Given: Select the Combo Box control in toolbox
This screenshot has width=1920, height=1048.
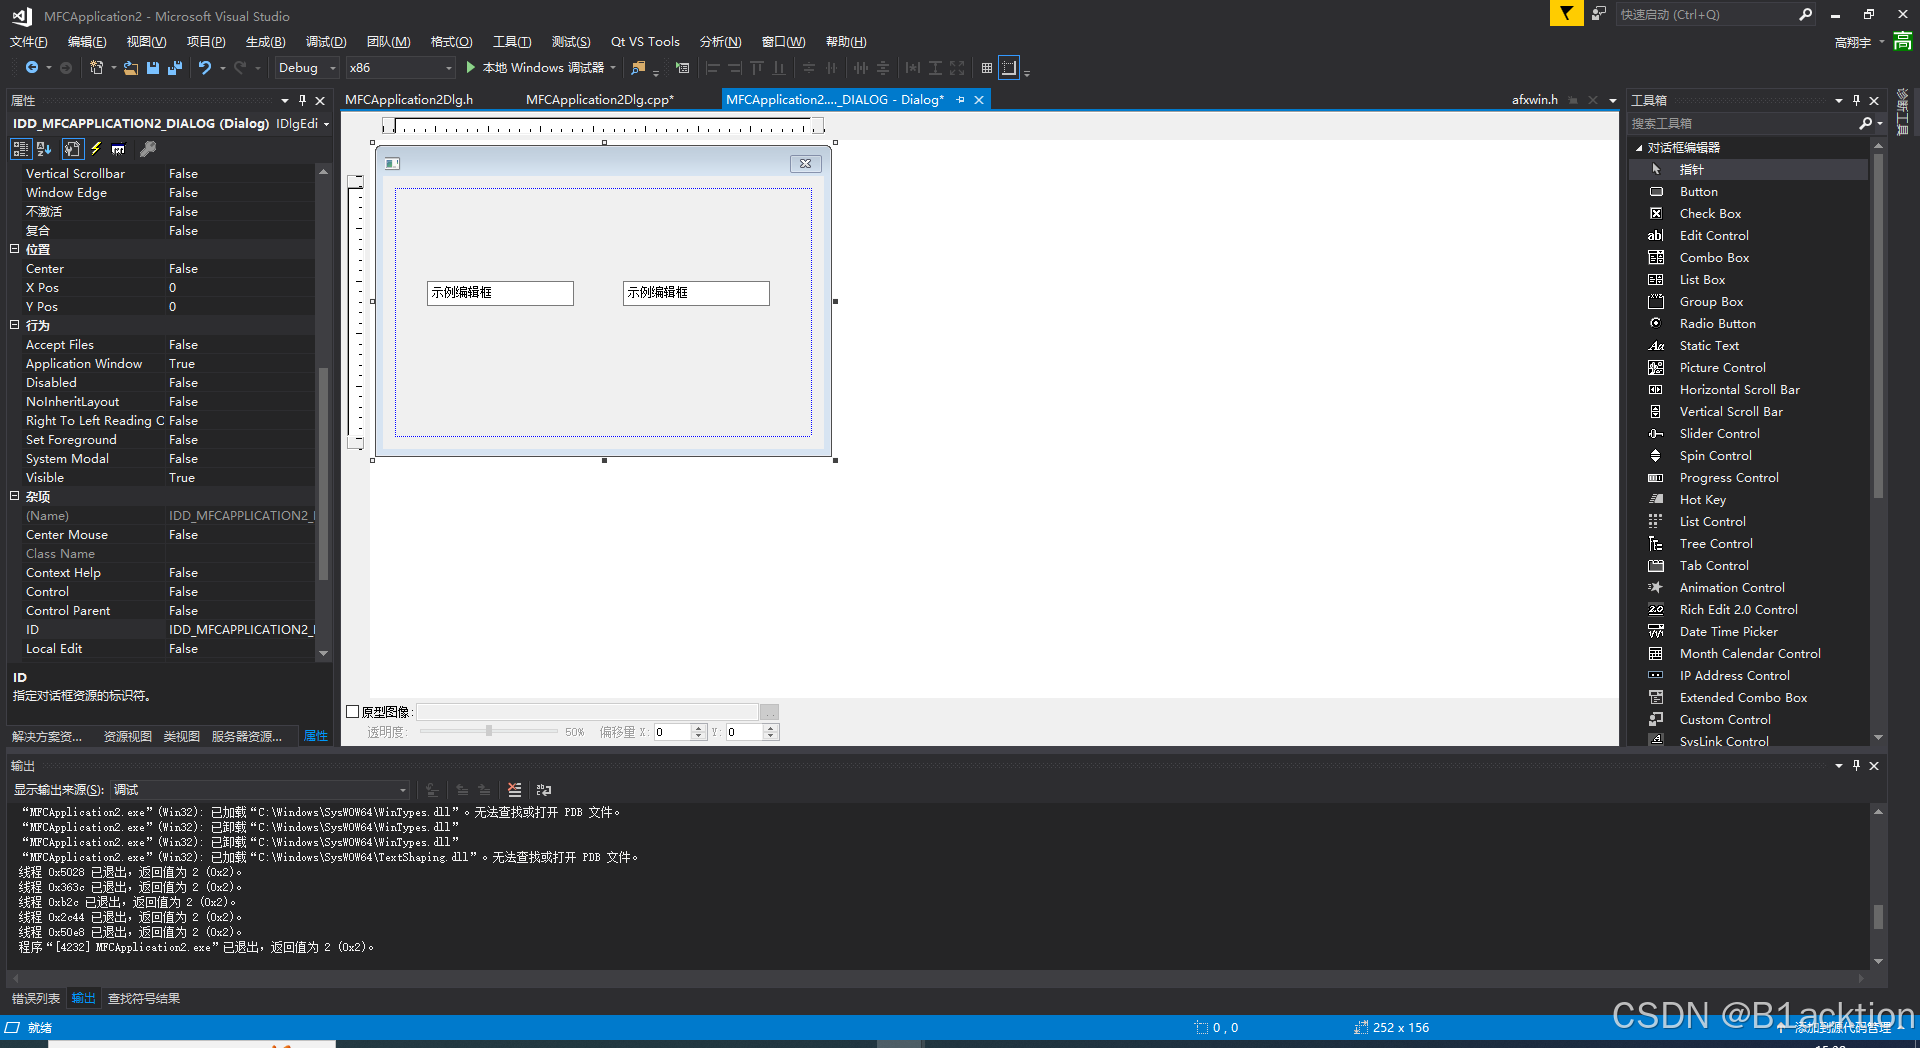Looking at the screenshot, I should (x=1713, y=257).
